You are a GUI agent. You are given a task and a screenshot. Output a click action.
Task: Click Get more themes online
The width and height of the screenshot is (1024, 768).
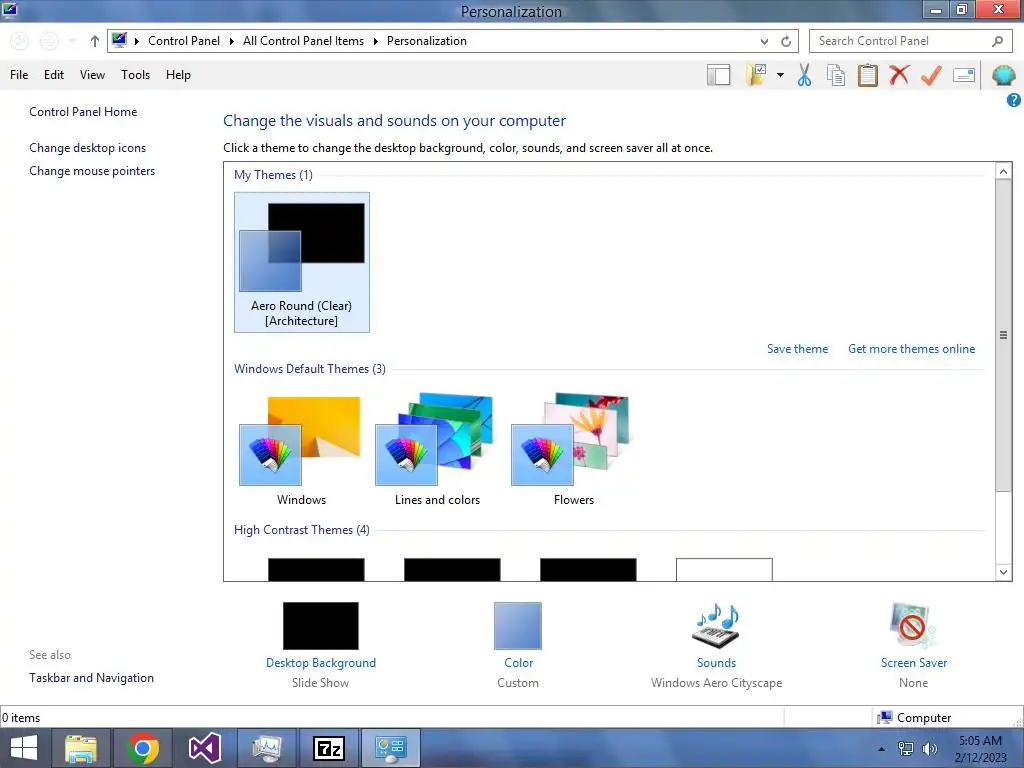(x=912, y=349)
